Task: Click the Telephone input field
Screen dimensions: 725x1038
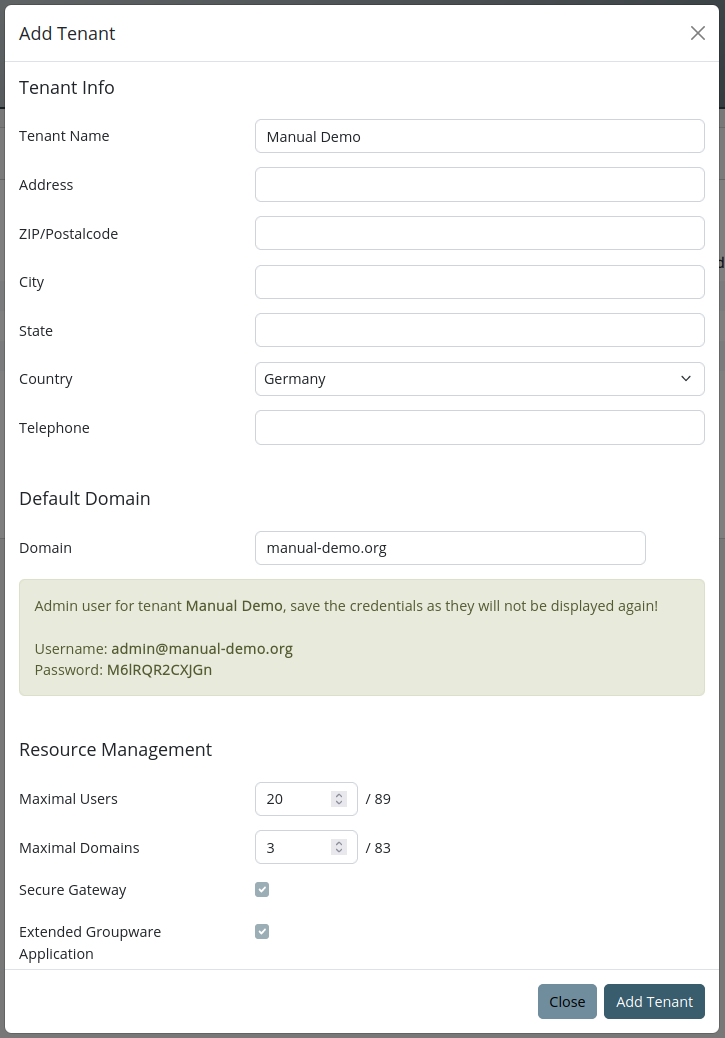Action: [479, 427]
